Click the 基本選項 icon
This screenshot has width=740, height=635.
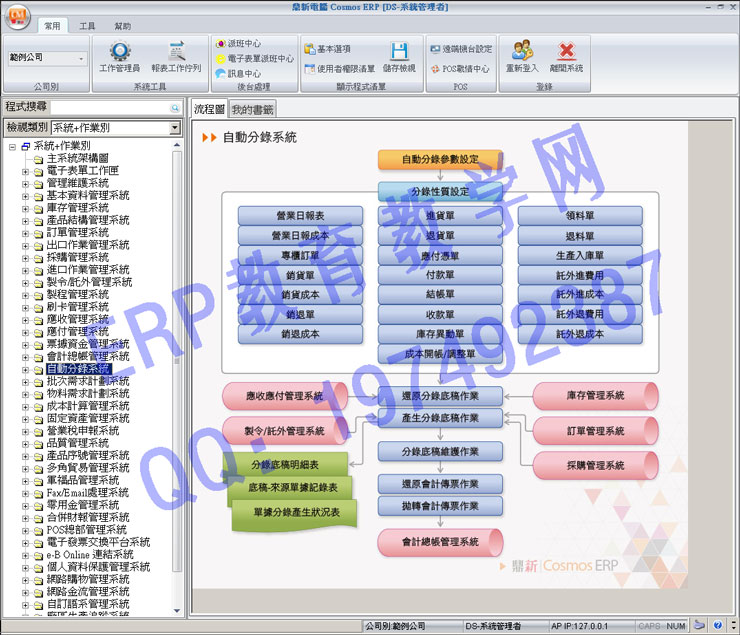tap(310, 49)
